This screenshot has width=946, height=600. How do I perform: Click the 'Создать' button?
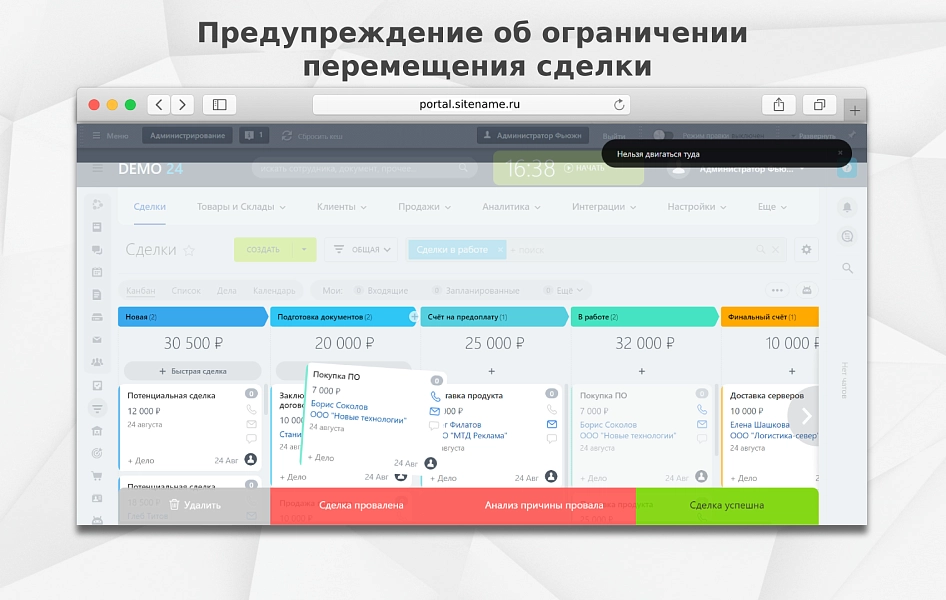pos(263,250)
